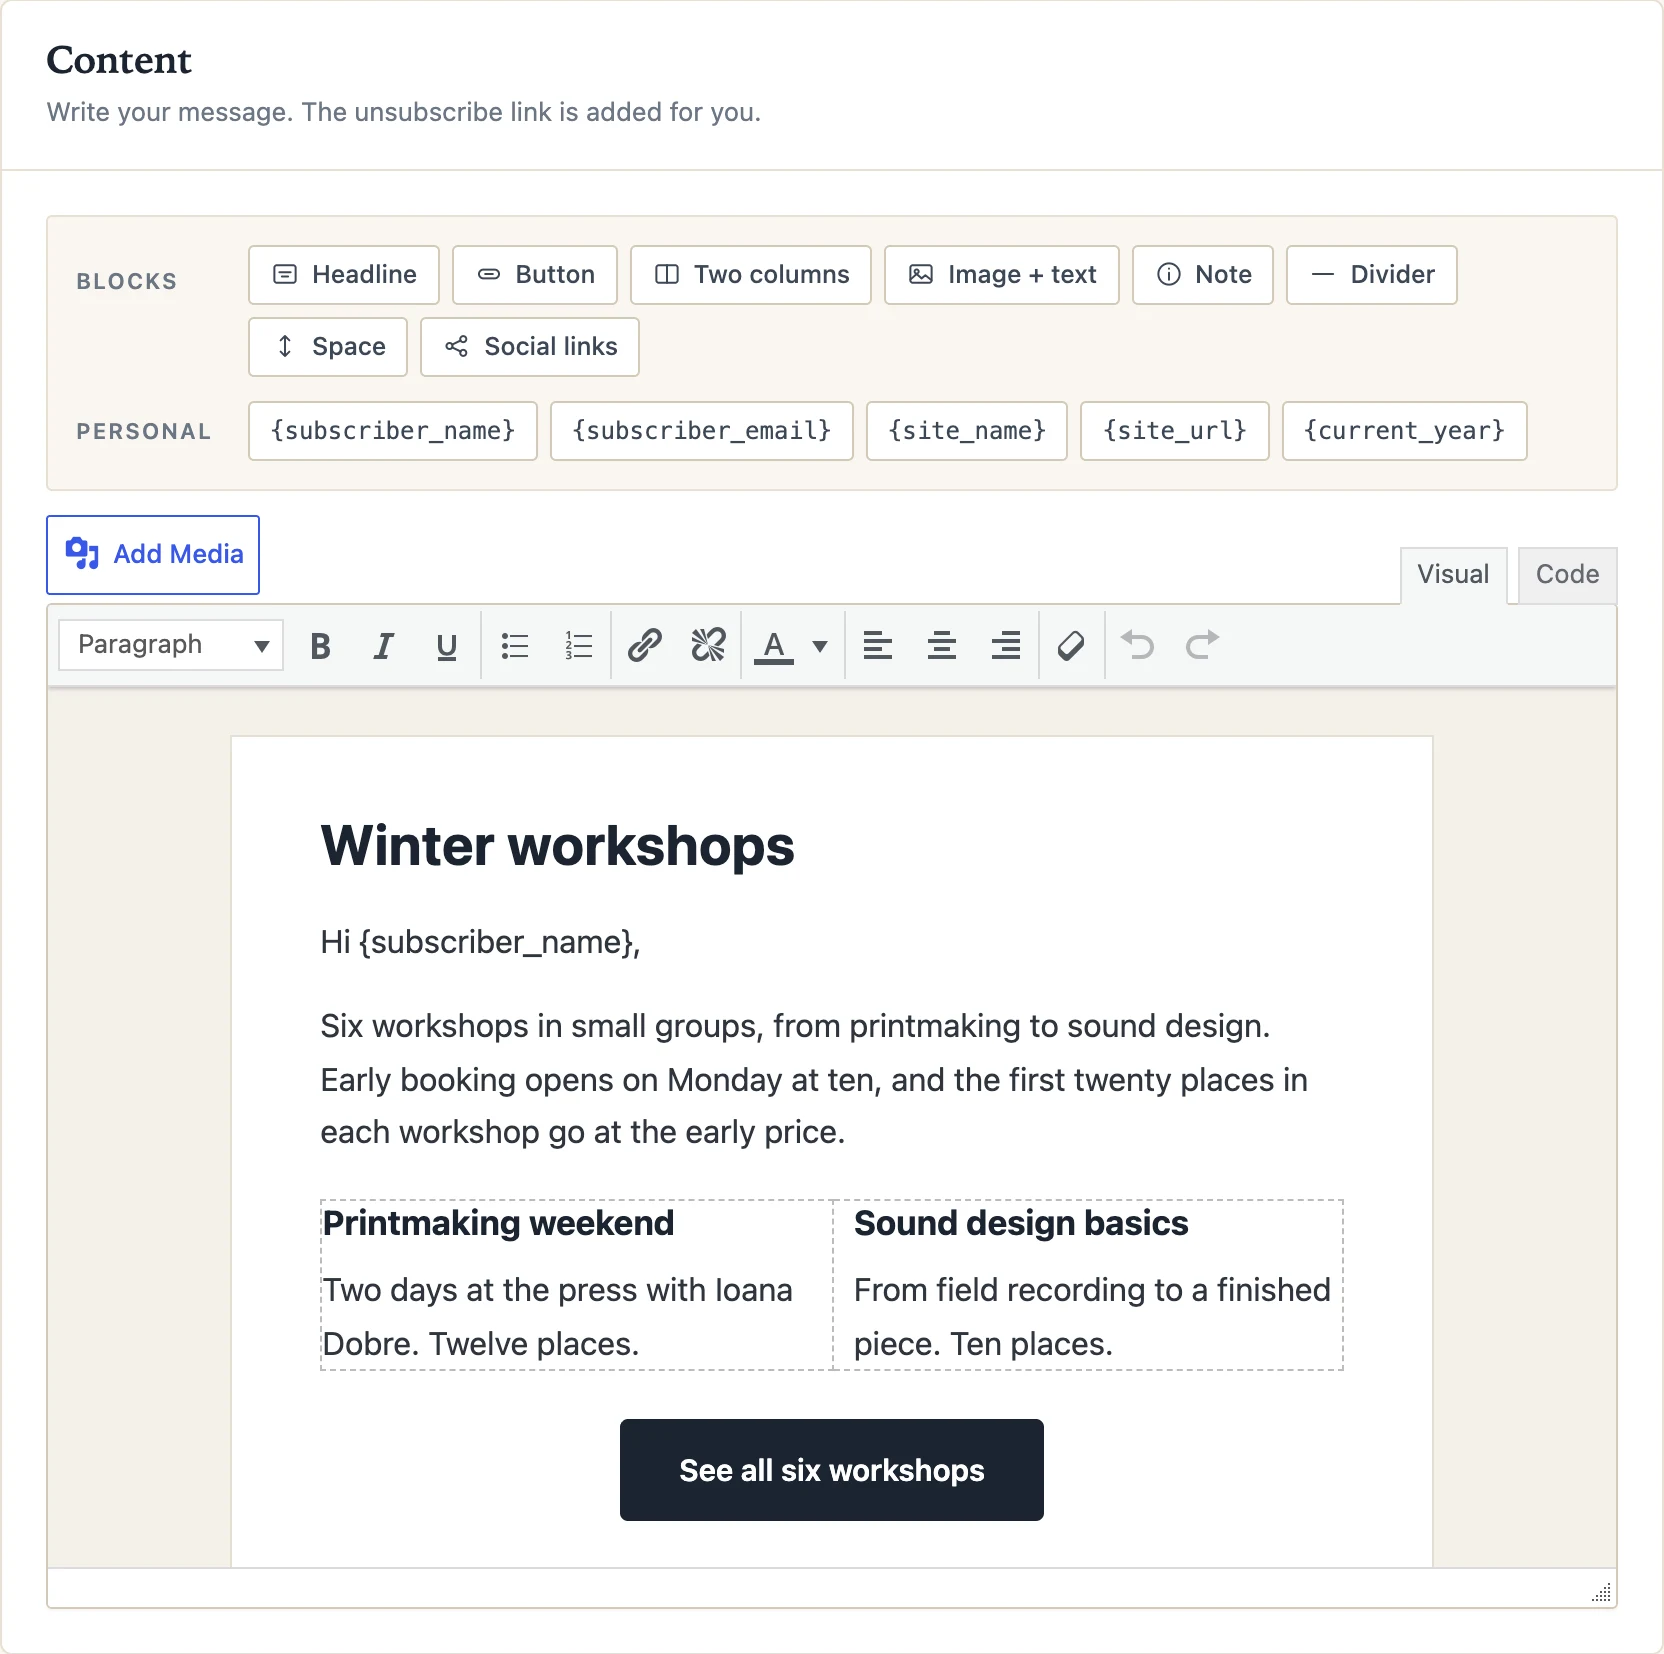1664x1654 pixels.
Task: Click the 'Early booking opens on Monday' paragraph
Action: (814, 1080)
